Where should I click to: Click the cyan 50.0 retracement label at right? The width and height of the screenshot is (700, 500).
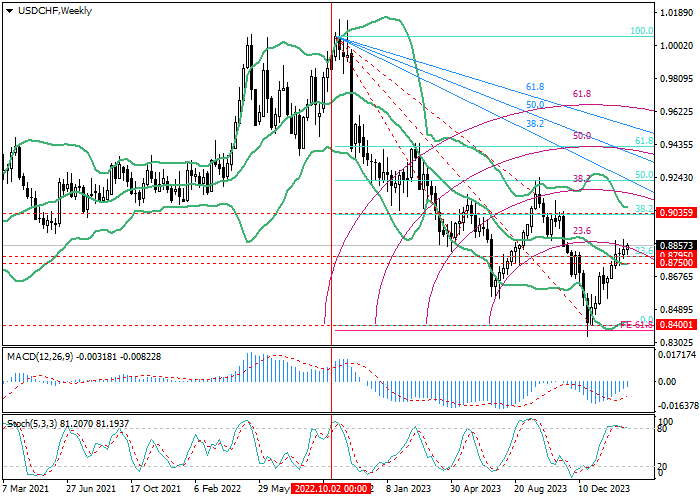tap(644, 175)
